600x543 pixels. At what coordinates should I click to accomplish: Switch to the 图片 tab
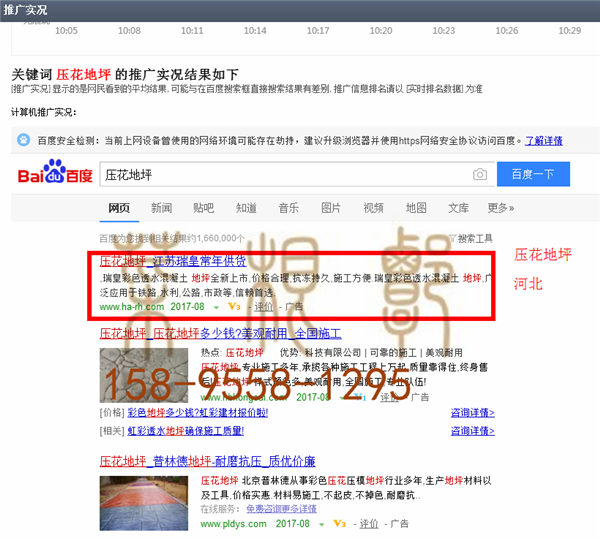(331, 208)
